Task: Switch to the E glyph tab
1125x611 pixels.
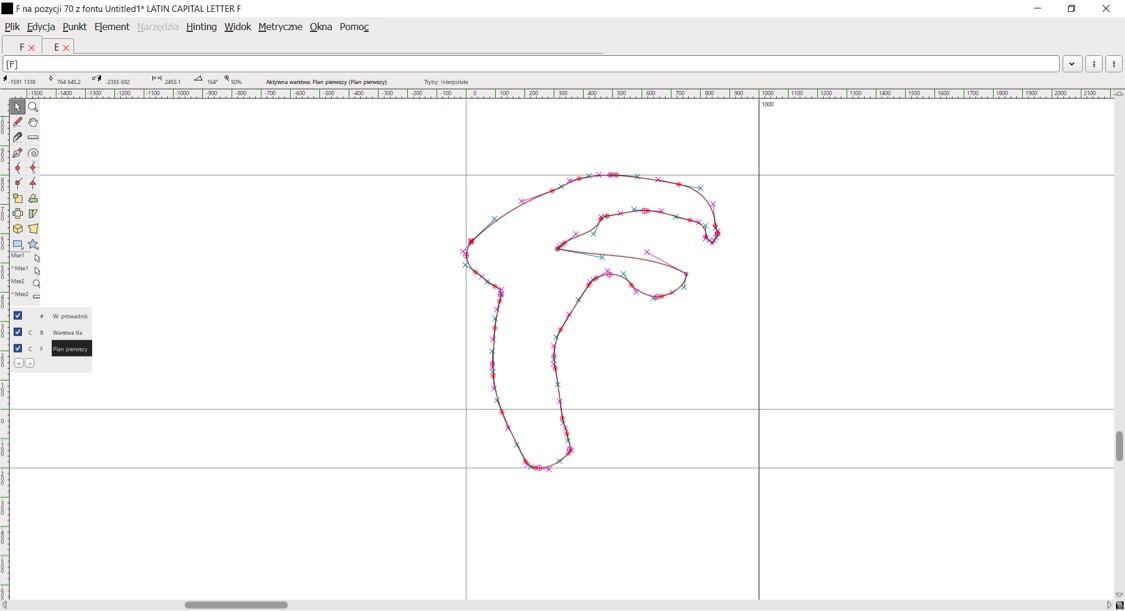Action: click(x=56, y=47)
